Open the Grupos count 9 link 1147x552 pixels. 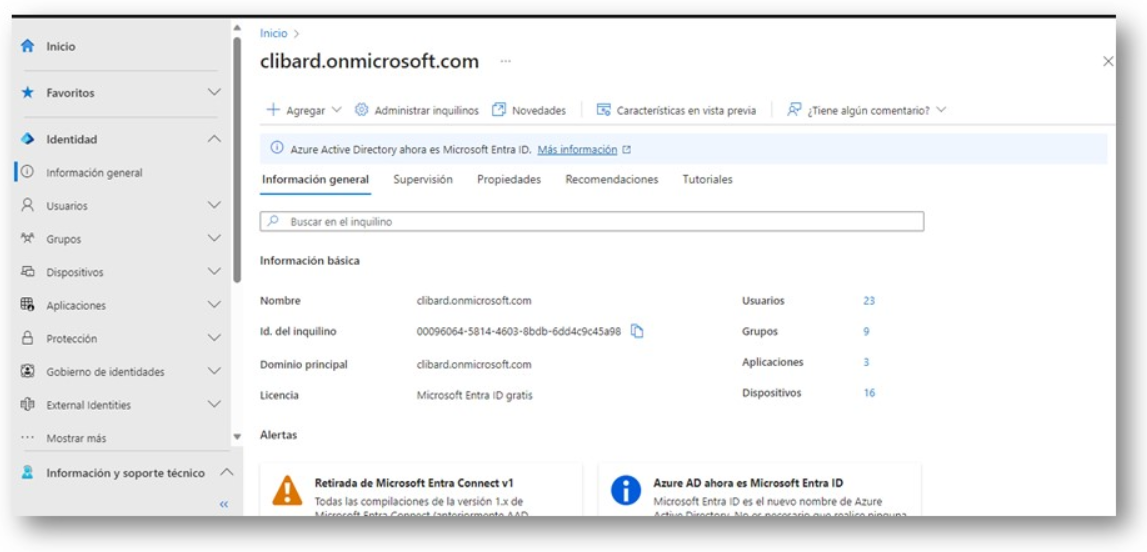(x=866, y=331)
